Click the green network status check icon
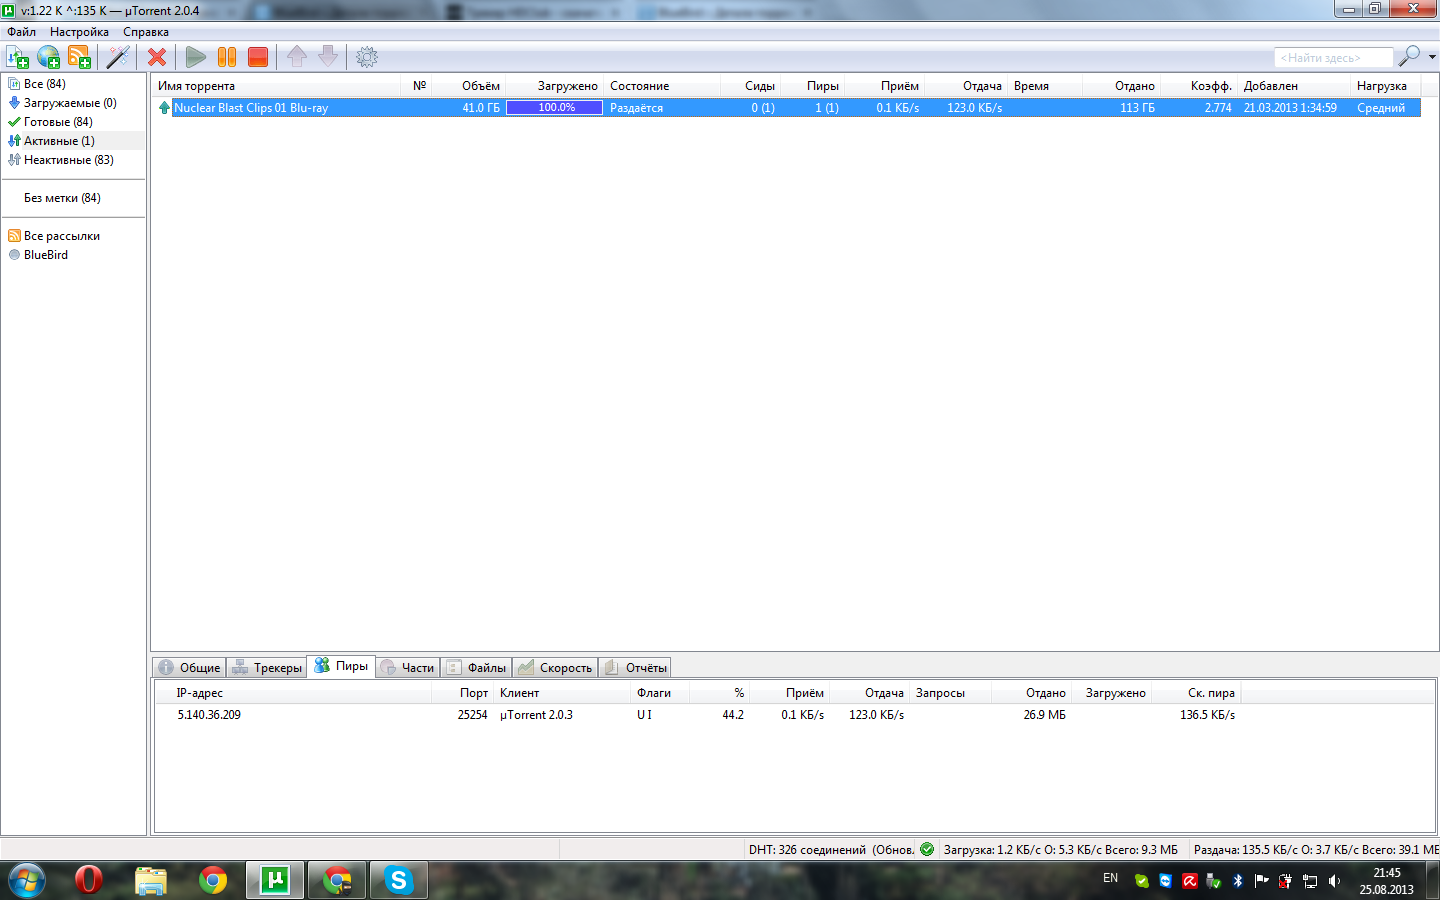Image resolution: width=1440 pixels, height=900 pixels. click(x=927, y=849)
